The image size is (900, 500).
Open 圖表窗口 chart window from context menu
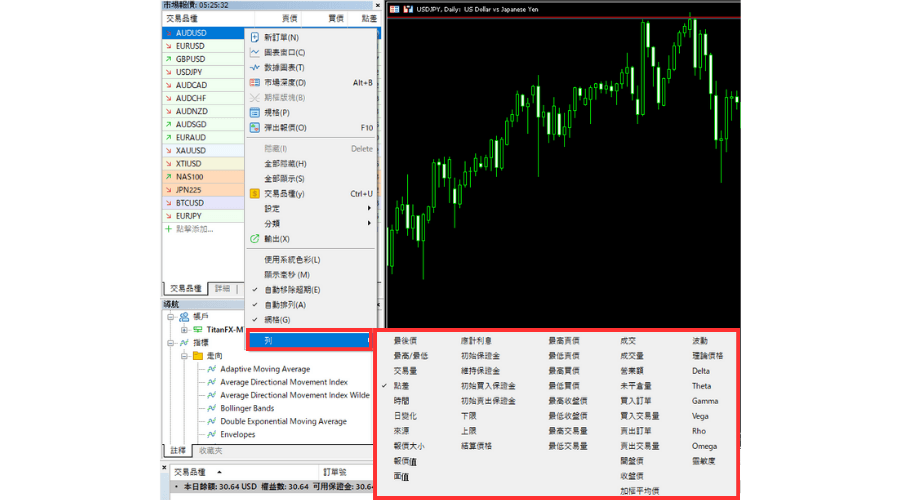point(285,52)
